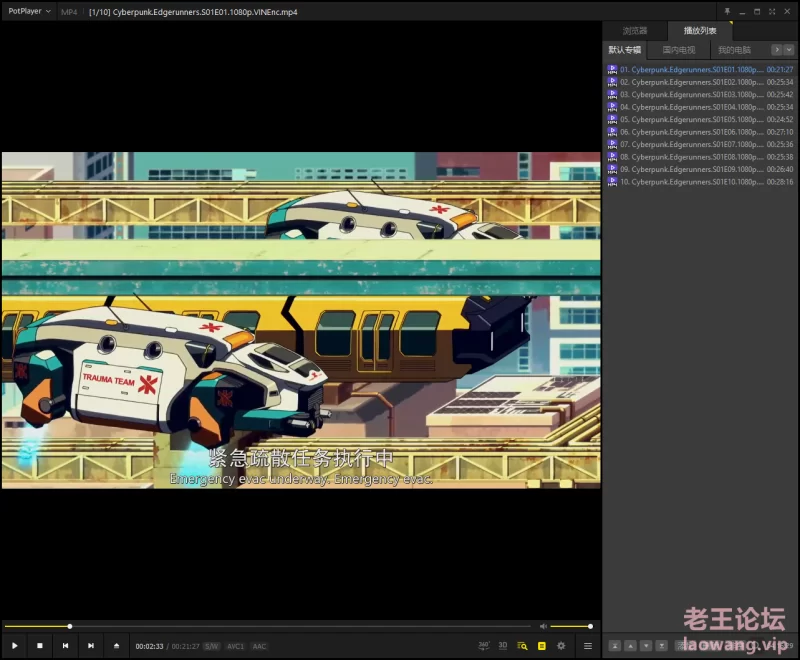This screenshot has height=660, width=800.
Task: Move playlist item to bottom
Action: pyautogui.click(x=662, y=646)
